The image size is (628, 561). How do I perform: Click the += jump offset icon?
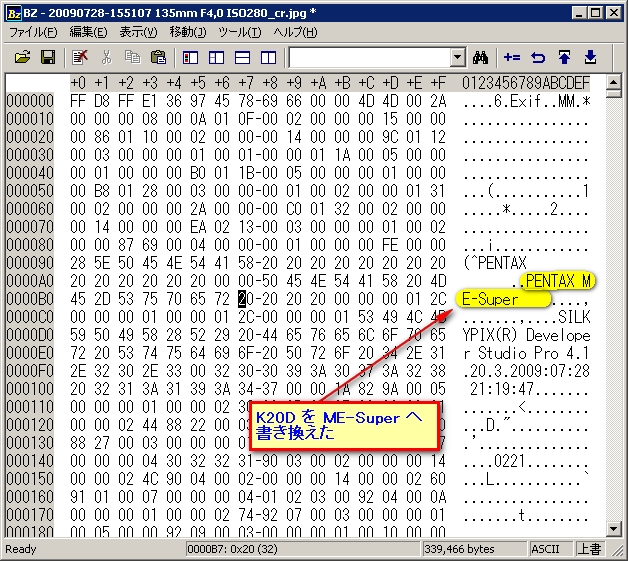click(x=512, y=58)
